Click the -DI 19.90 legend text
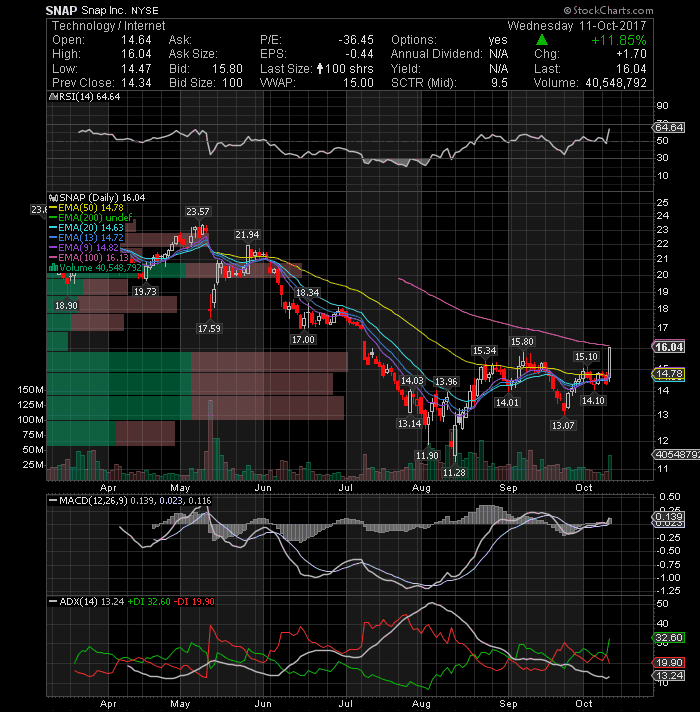 (194, 602)
